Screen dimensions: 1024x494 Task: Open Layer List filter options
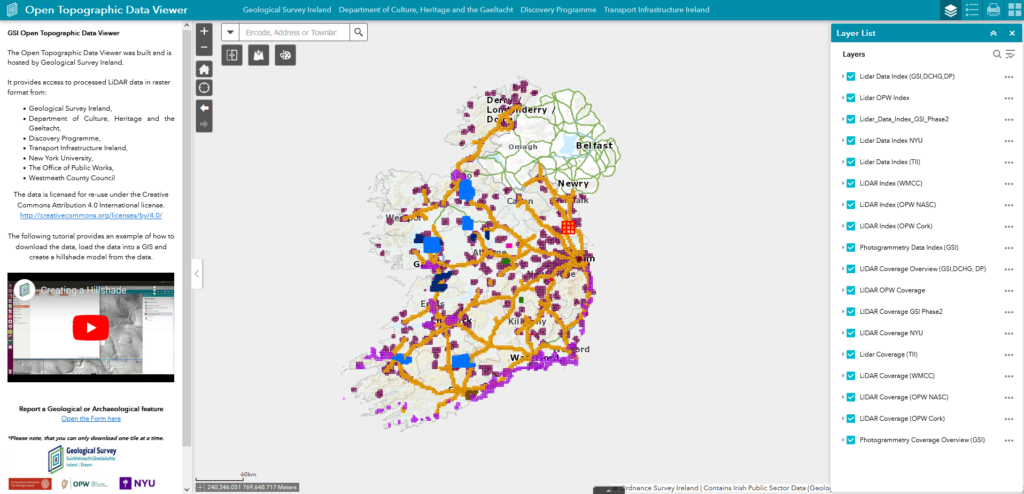point(1010,54)
